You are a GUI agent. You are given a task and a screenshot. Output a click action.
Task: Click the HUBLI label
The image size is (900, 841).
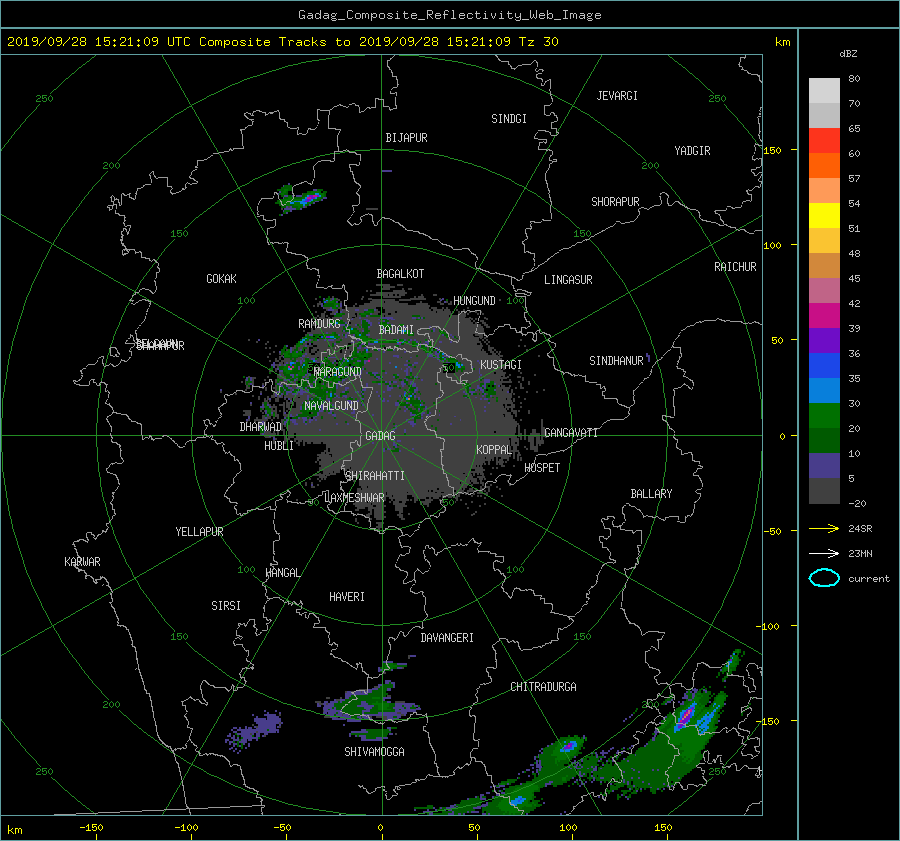click(279, 446)
